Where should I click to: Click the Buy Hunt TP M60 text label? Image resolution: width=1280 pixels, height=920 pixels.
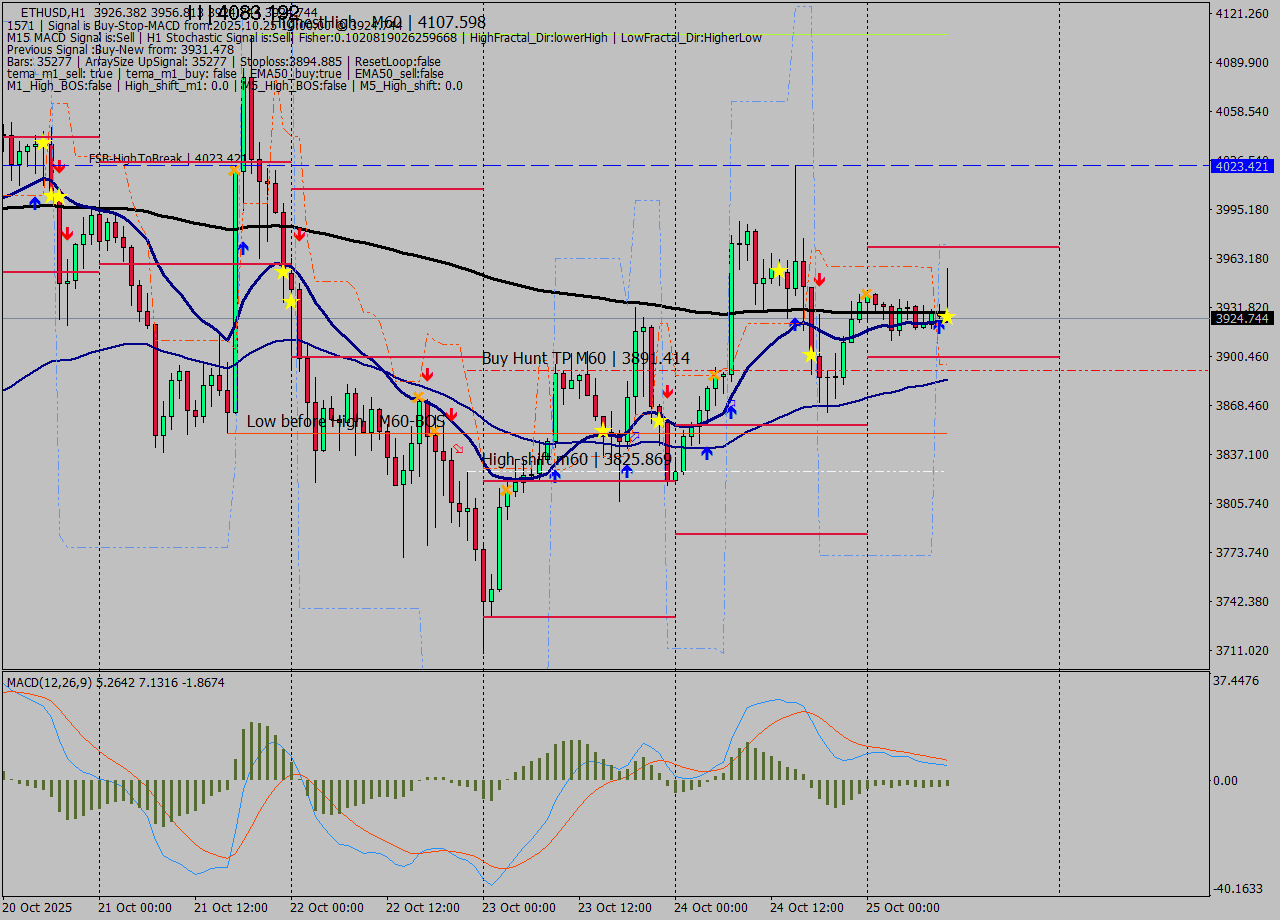pos(586,358)
